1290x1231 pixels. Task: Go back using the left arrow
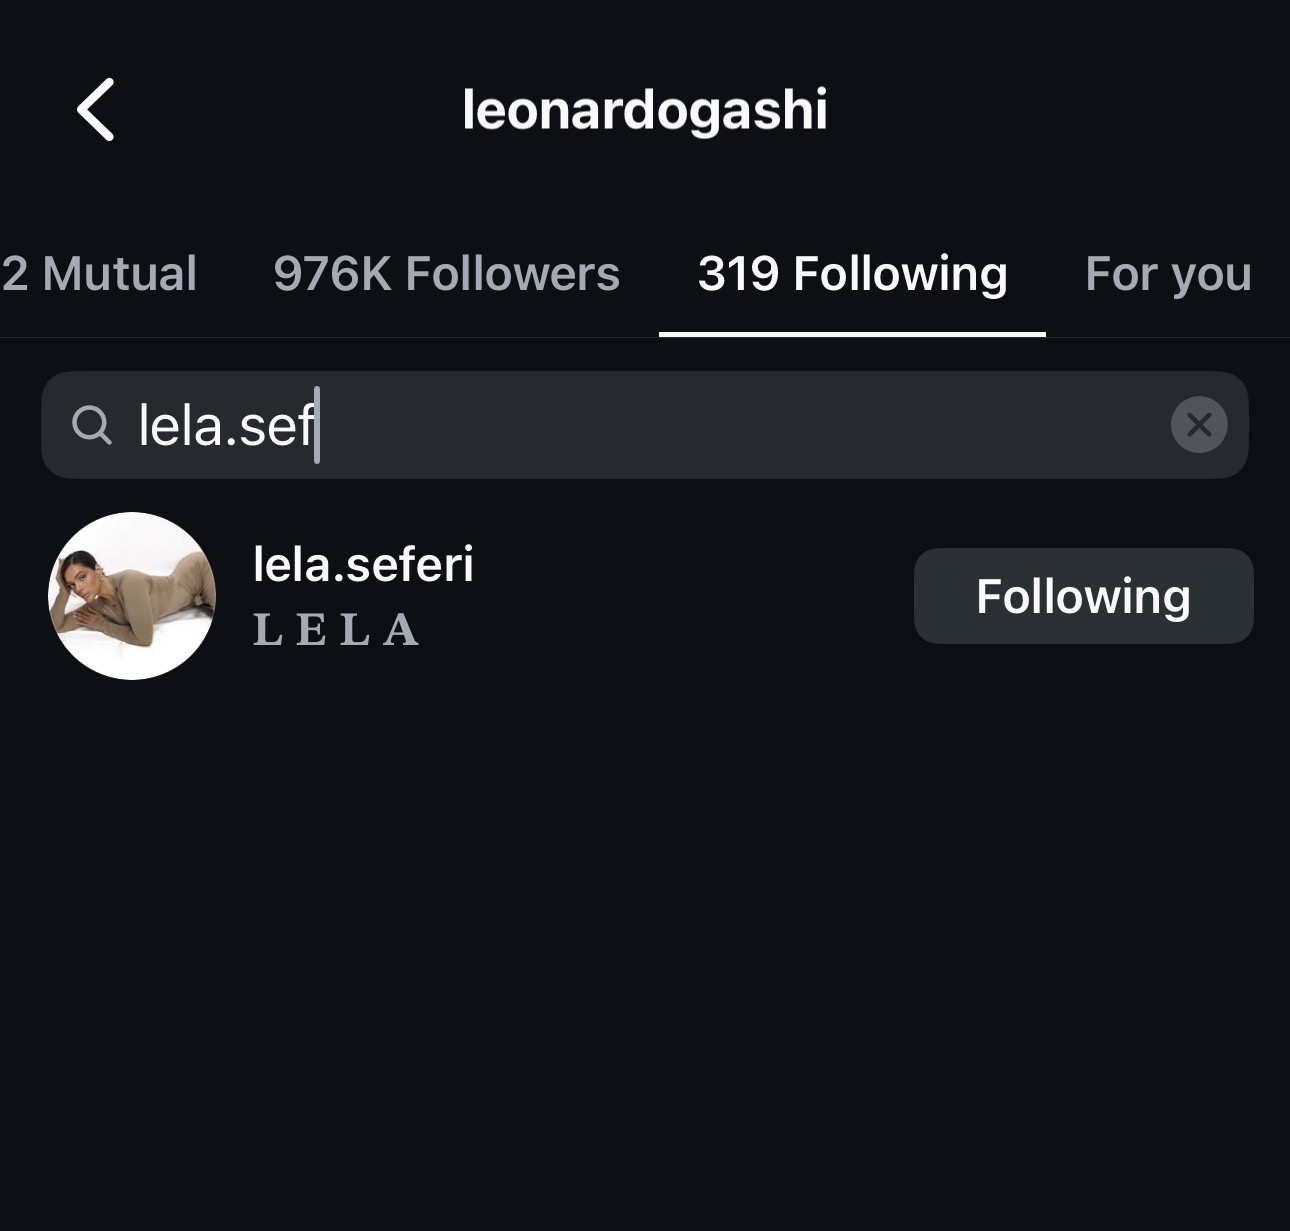click(x=96, y=110)
